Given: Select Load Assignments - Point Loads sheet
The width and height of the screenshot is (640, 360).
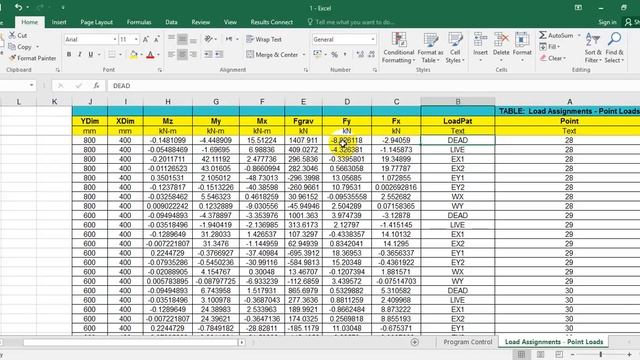Looking at the screenshot, I should click(553, 342).
